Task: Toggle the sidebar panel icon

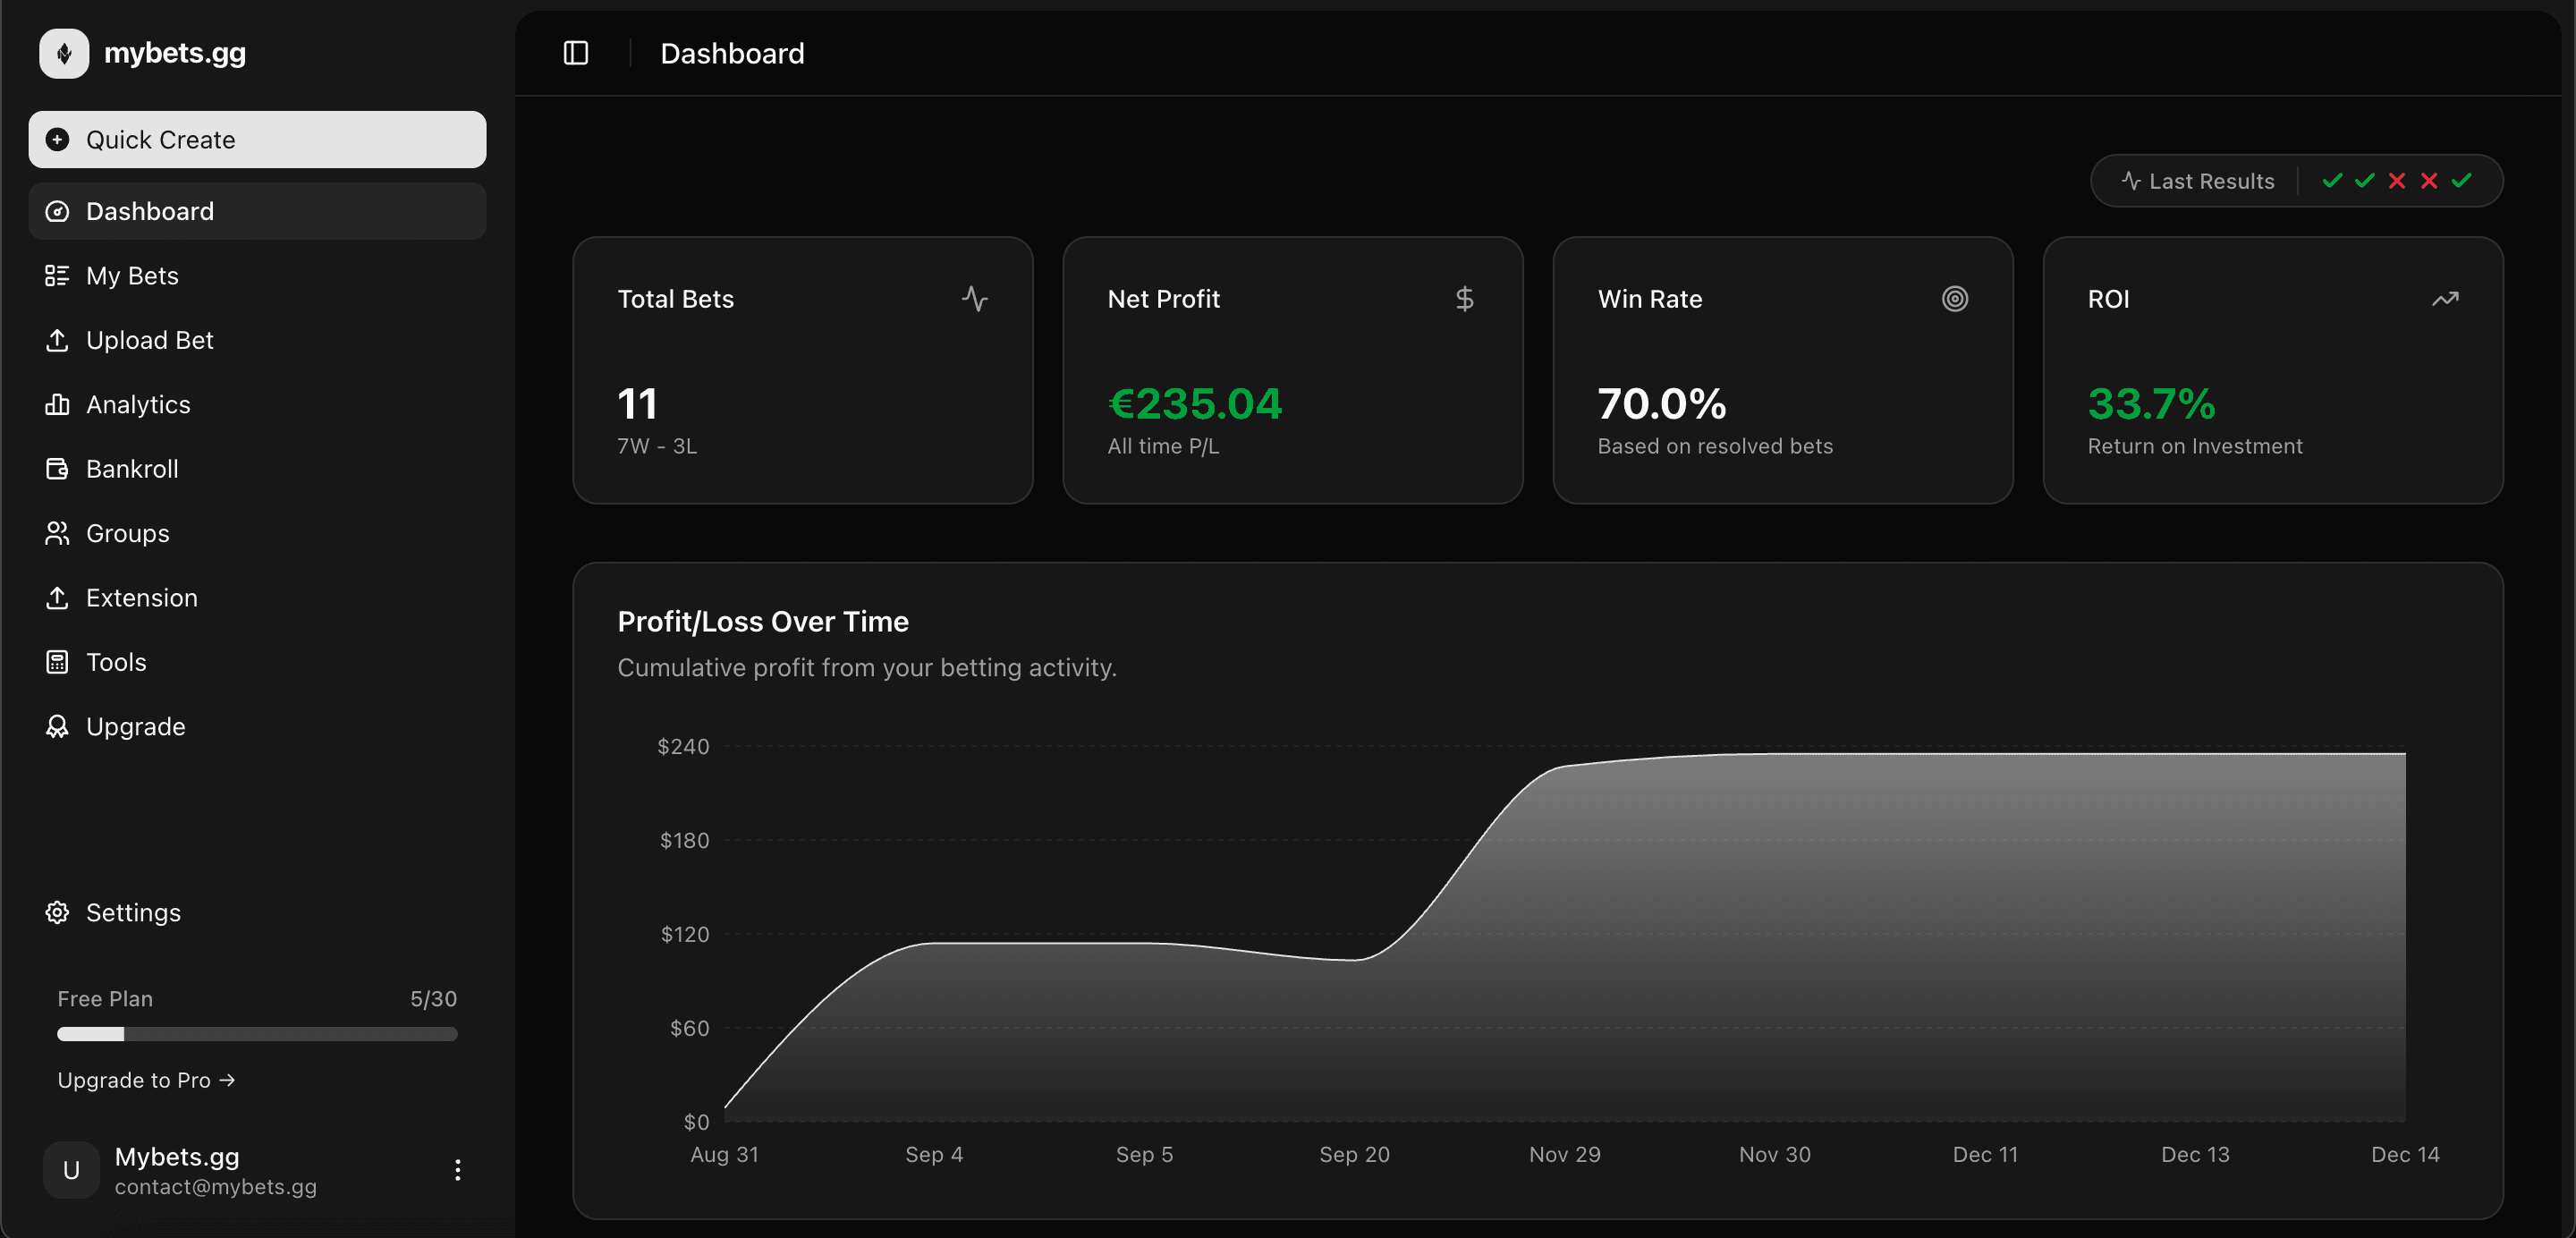Action: (576, 53)
